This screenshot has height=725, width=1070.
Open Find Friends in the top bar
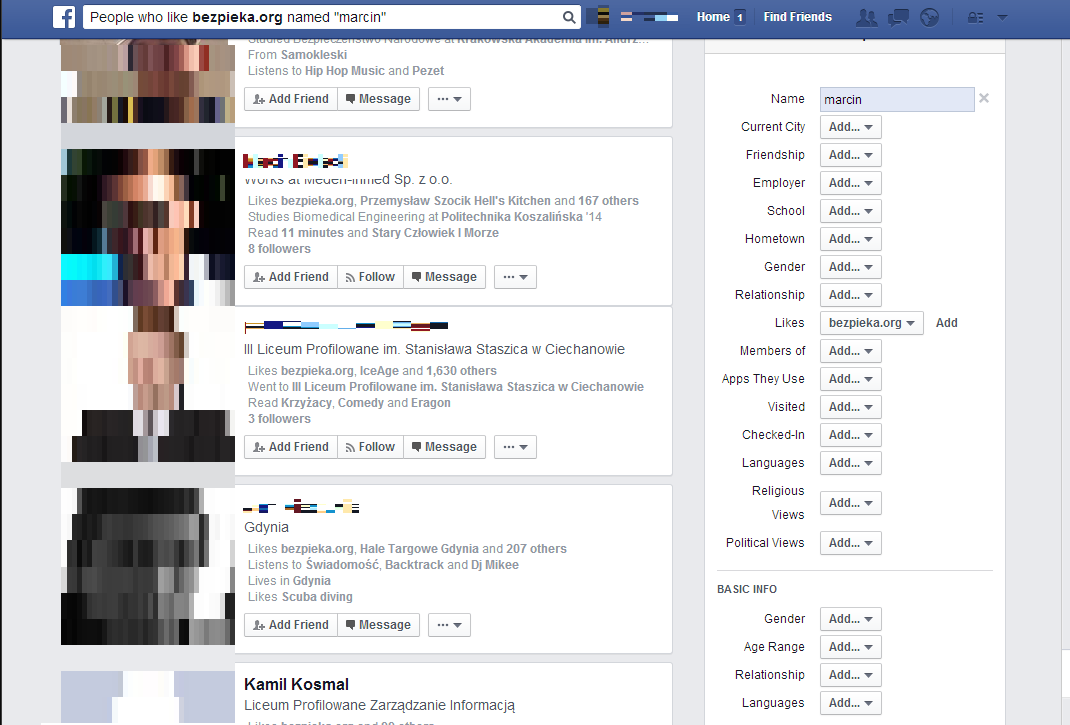pyautogui.click(x=798, y=17)
